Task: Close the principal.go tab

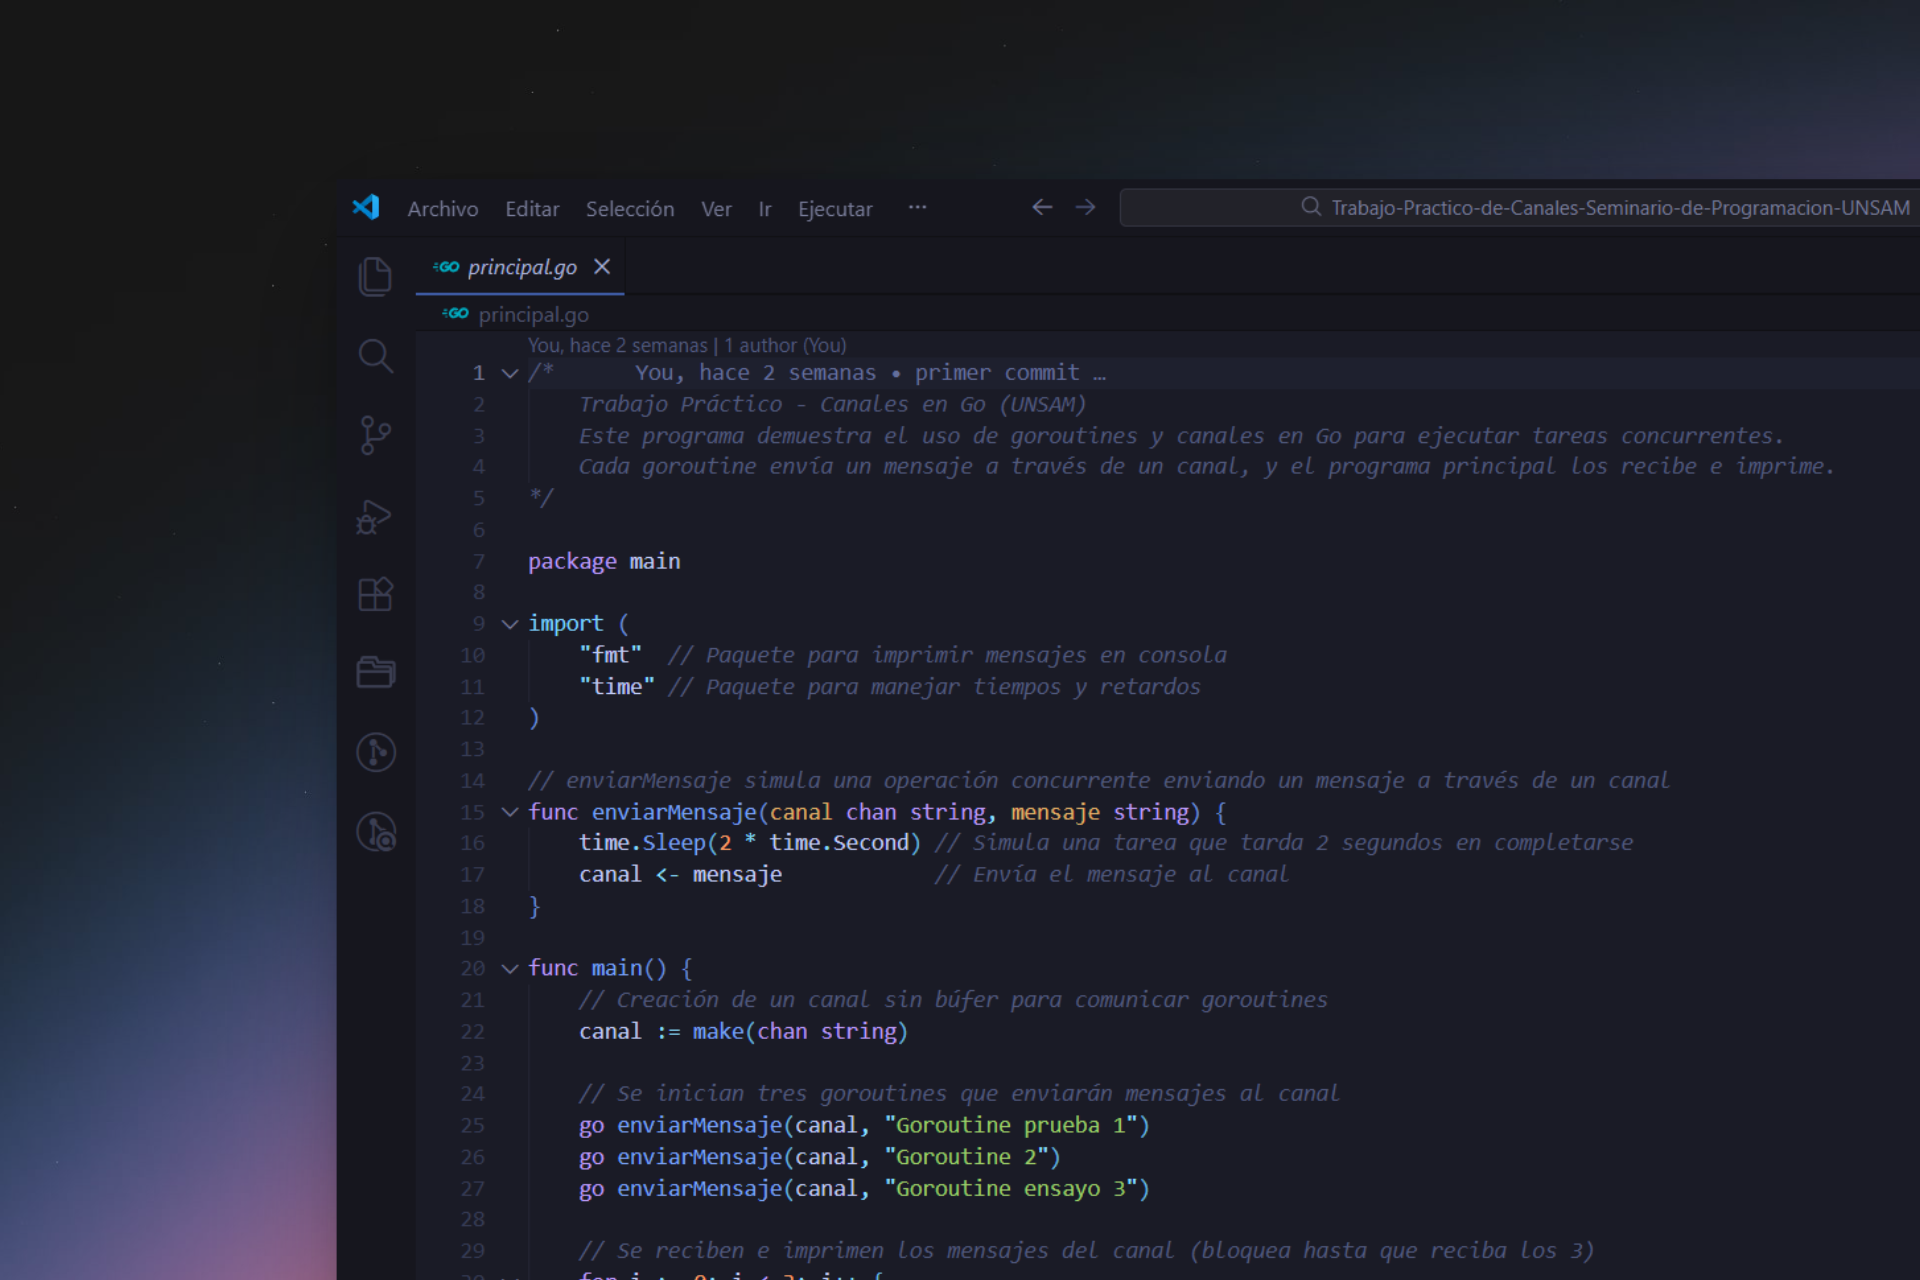Action: pyautogui.click(x=602, y=267)
